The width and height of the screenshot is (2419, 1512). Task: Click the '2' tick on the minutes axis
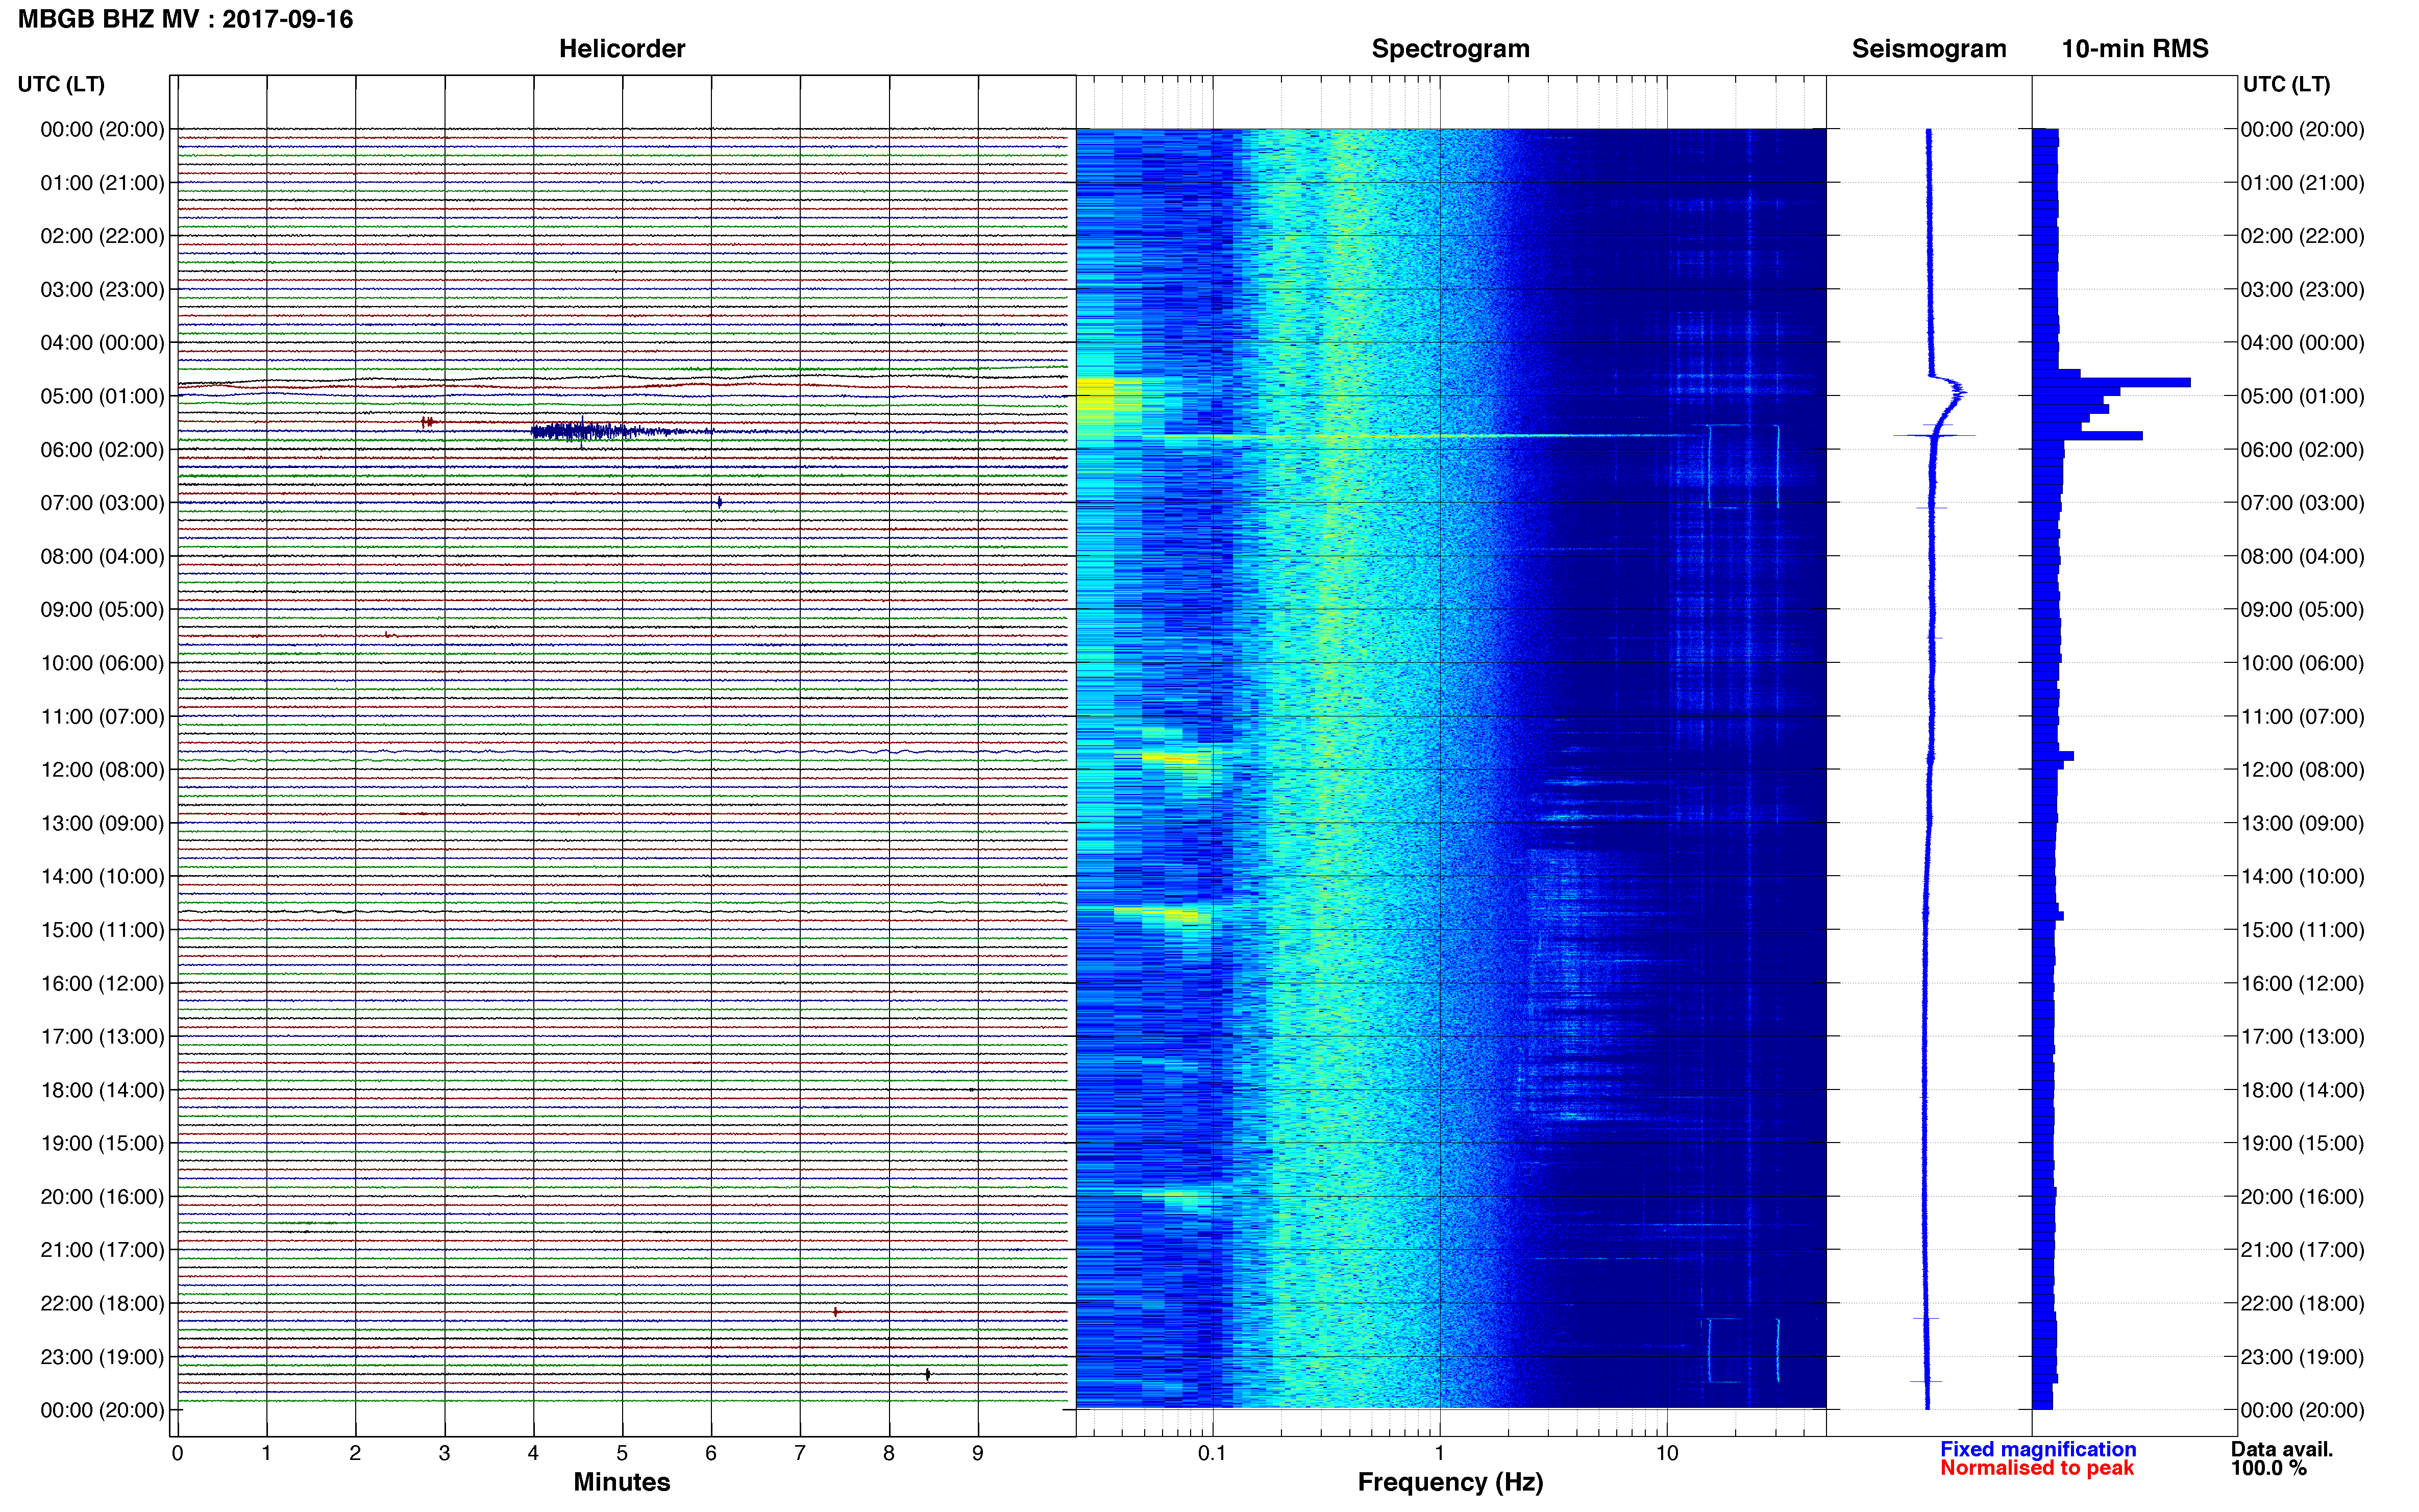point(355,1453)
